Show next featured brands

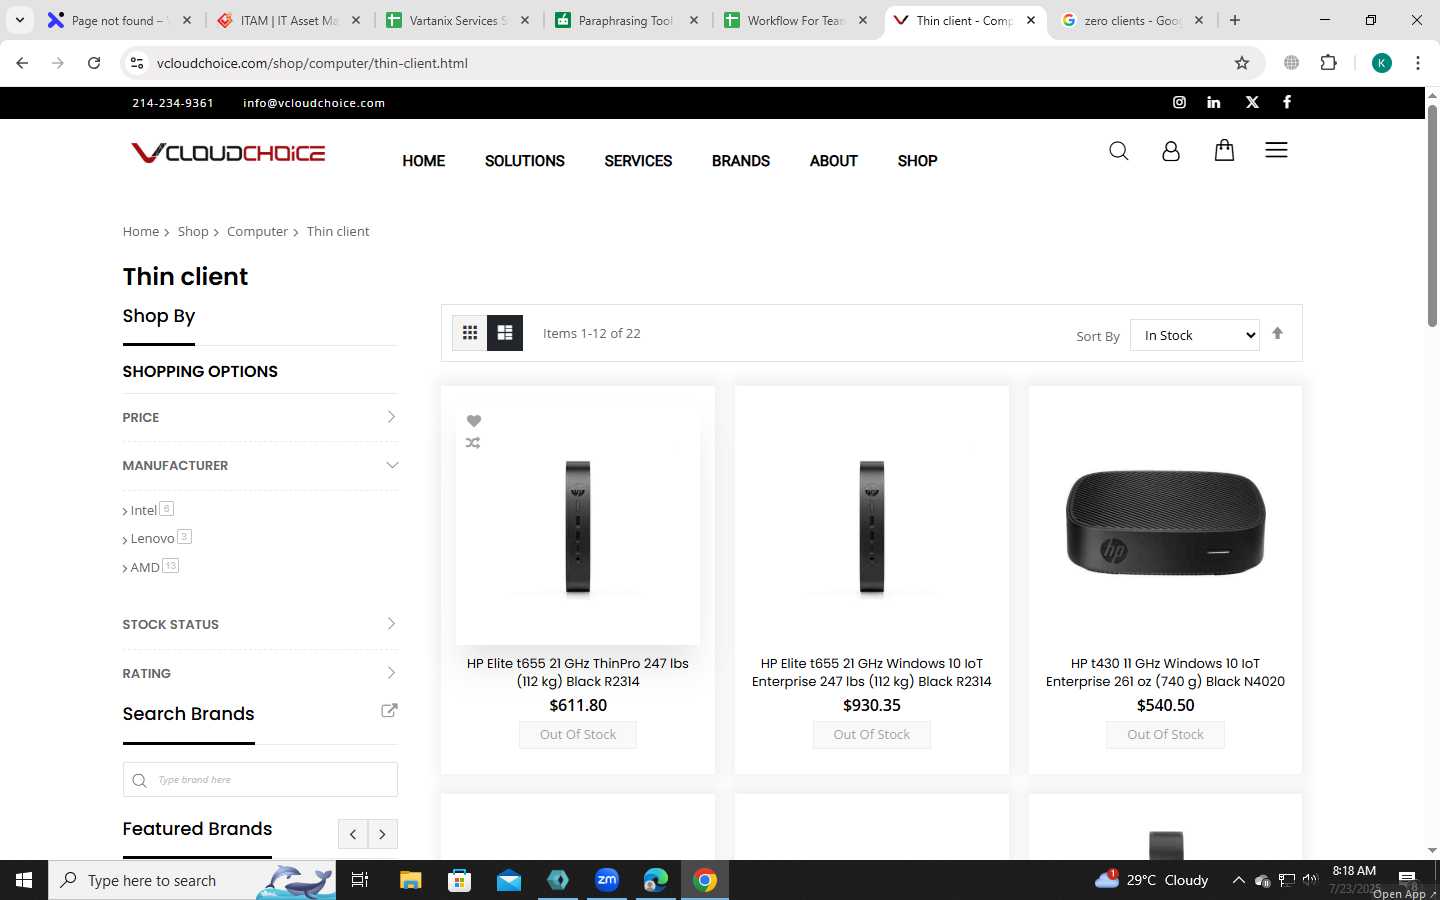383,834
